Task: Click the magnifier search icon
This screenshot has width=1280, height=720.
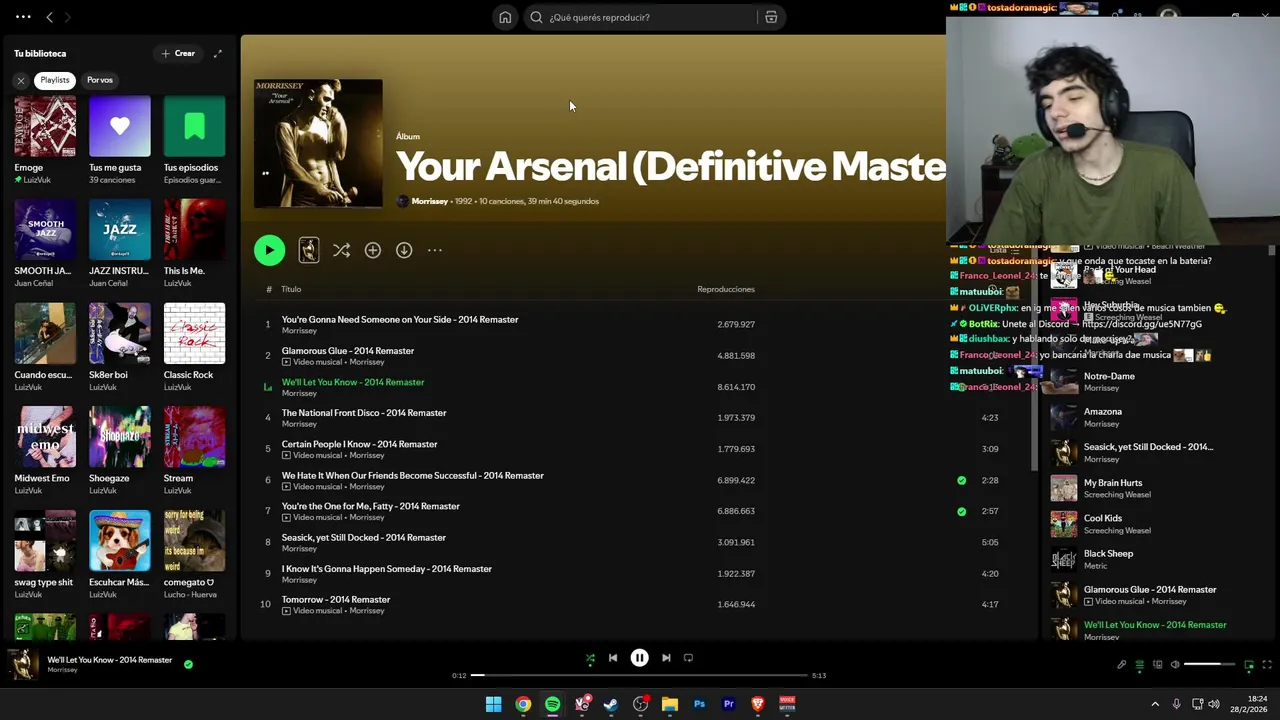Action: tap(536, 17)
